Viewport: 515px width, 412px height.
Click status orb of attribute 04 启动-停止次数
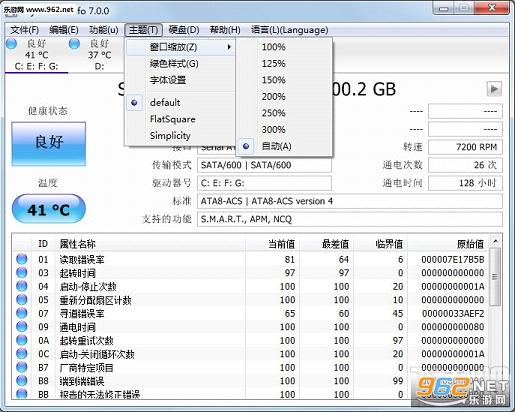click(22, 286)
